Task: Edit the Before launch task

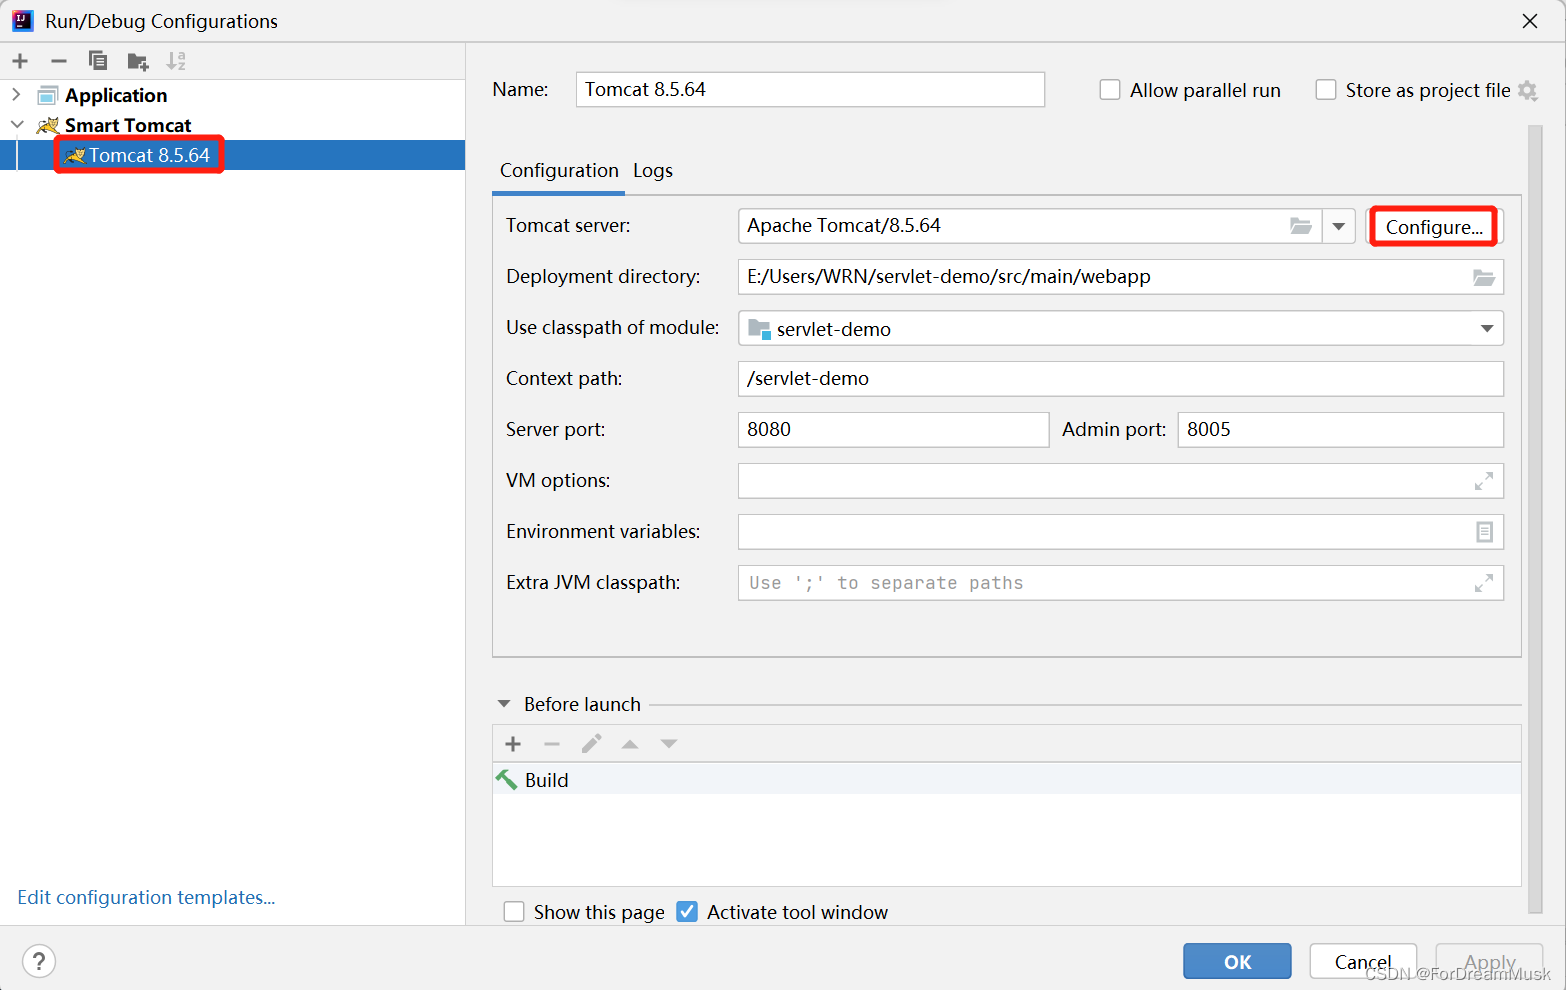Action: [x=591, y=744]
